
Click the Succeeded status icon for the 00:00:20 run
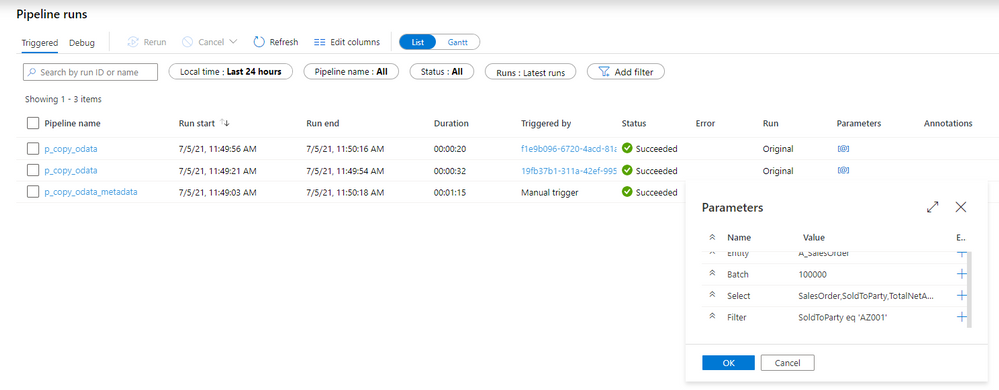pyautogui.click(x=627, y=148)
